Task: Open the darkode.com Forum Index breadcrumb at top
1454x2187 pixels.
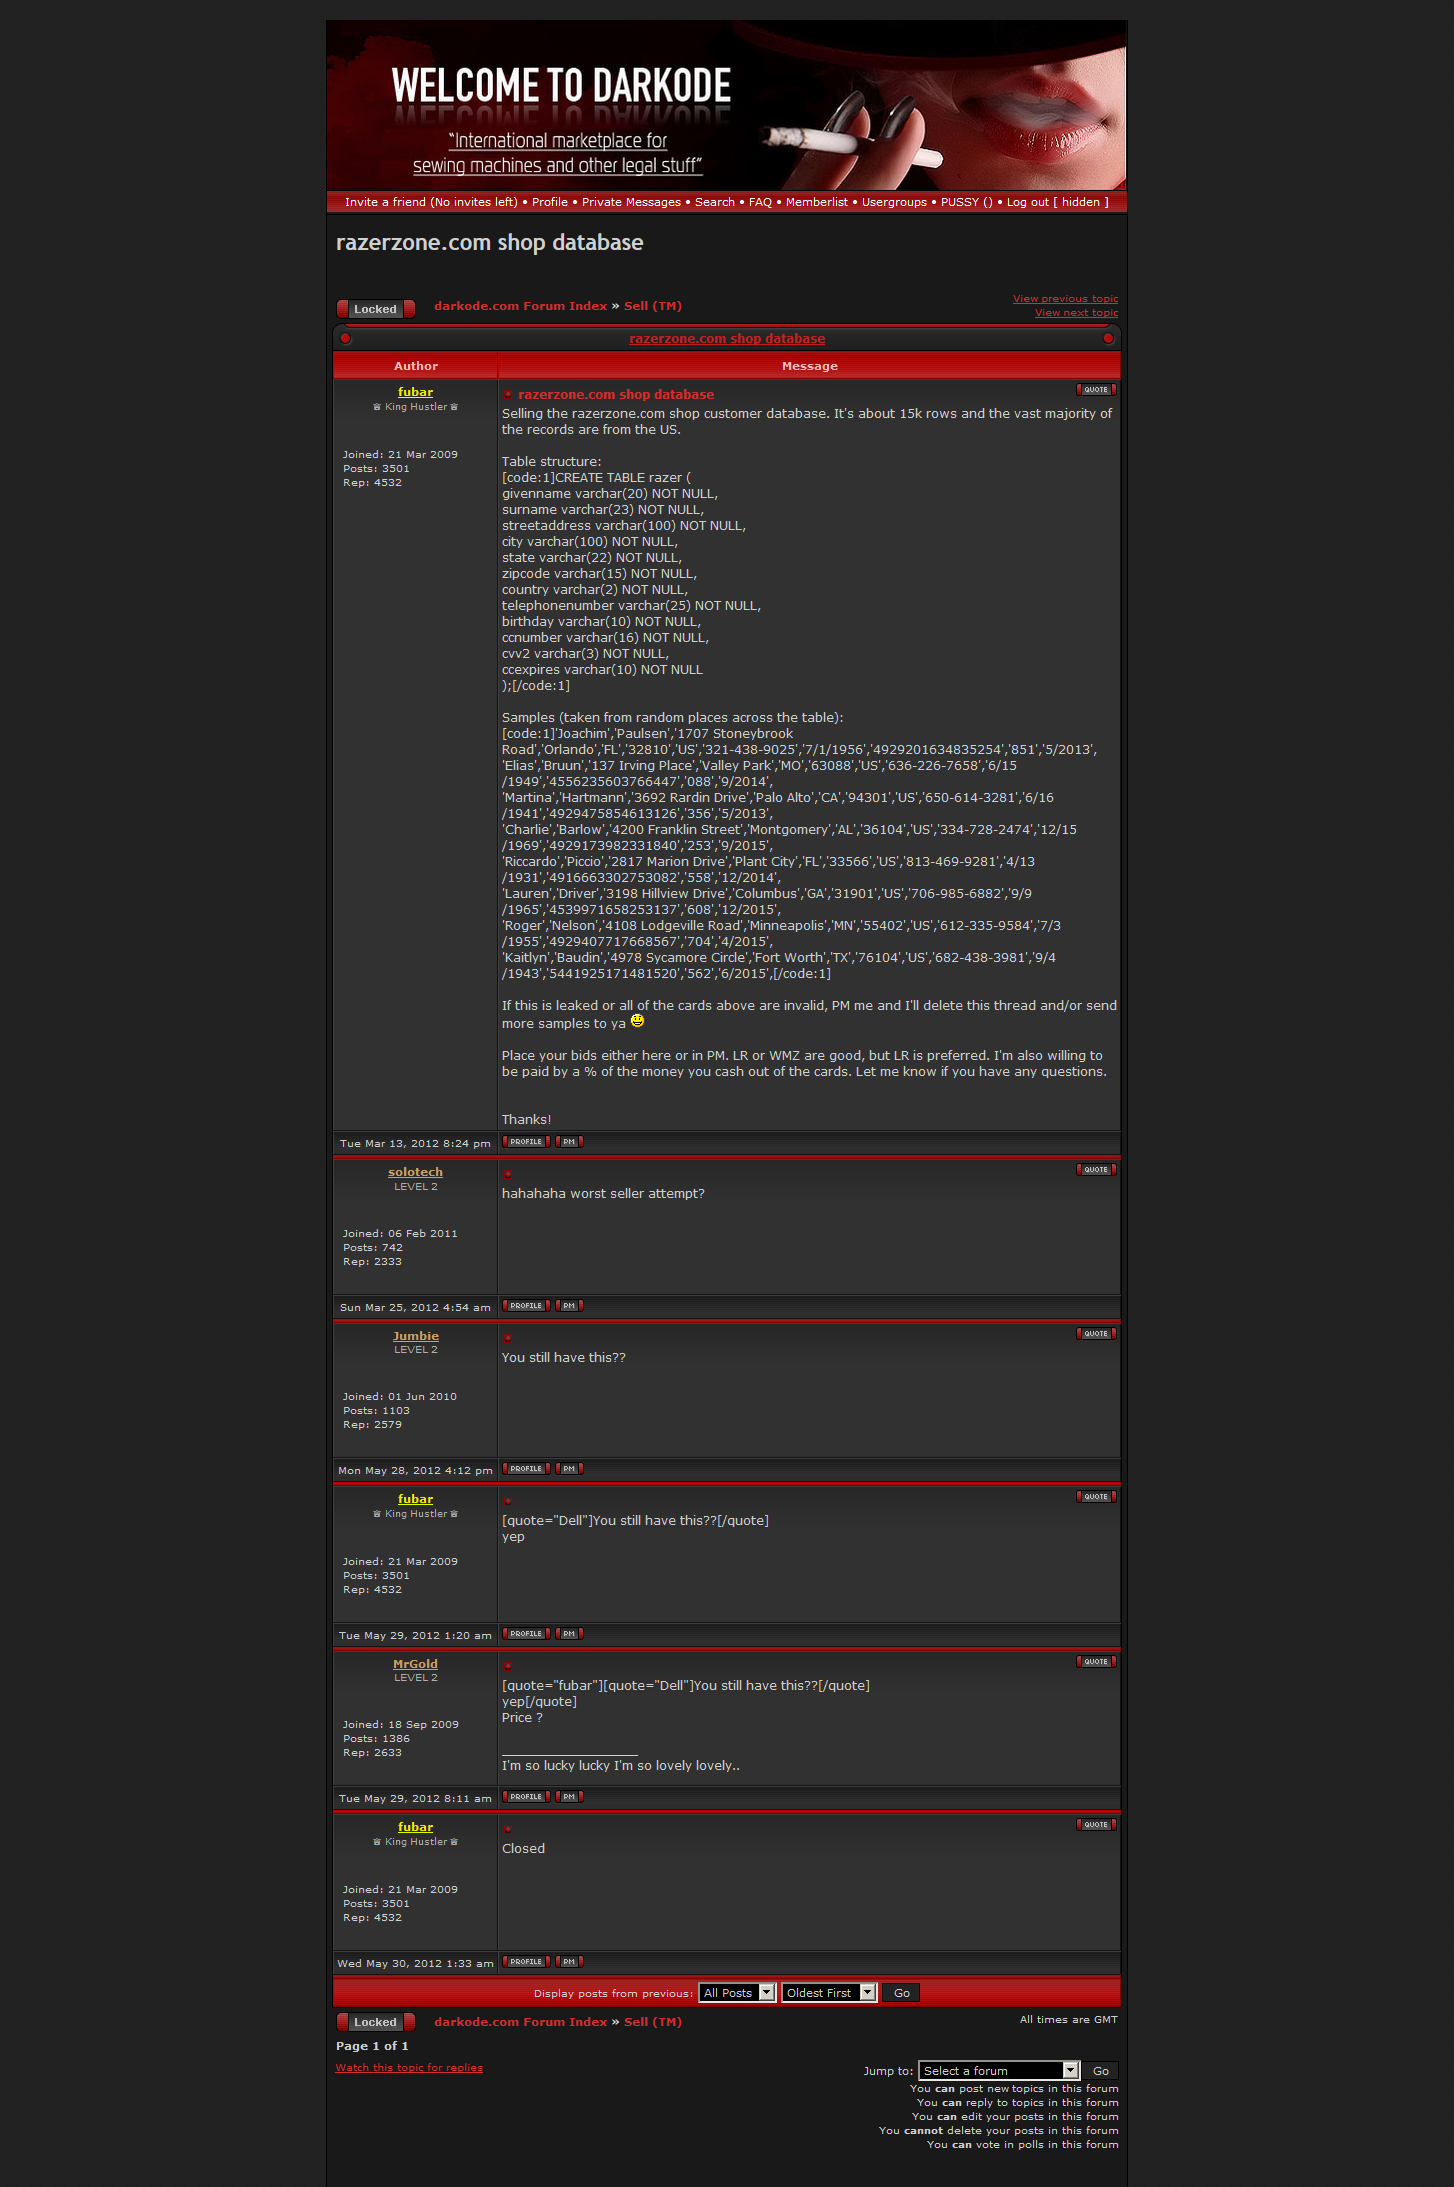Action: (x=520, y=306)
